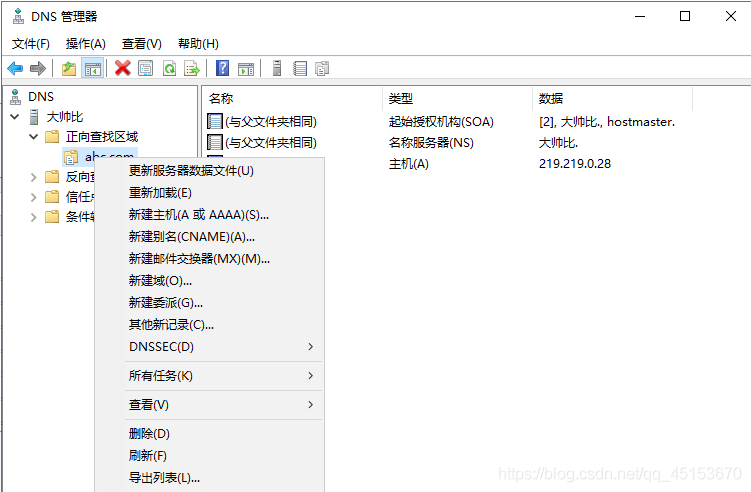Open the 帮助(H) menu
This screenshot has height=492, width=751.
[x=198, y=44]
